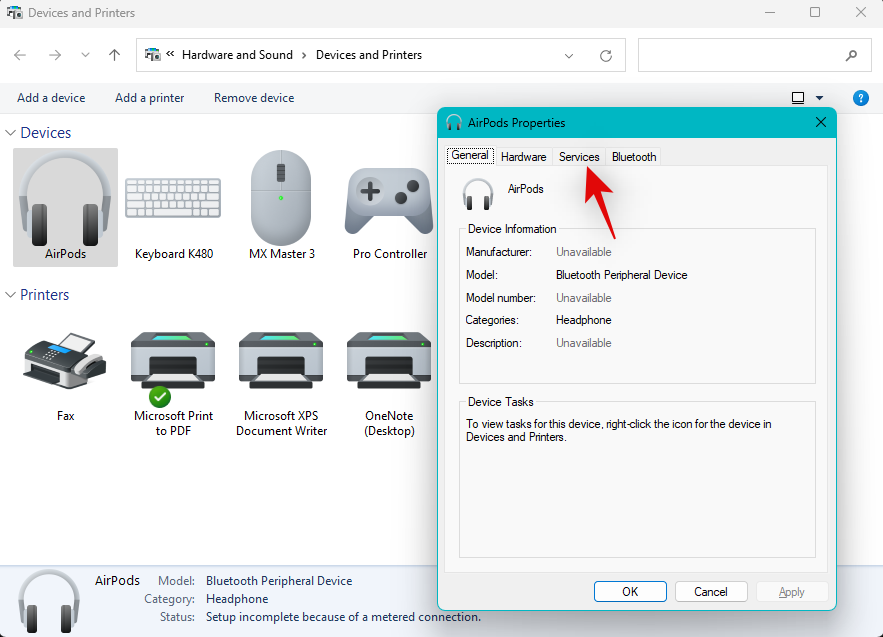
Task: Select the Microsoft XPS Document Writer printer
Action: click(281, 361)
